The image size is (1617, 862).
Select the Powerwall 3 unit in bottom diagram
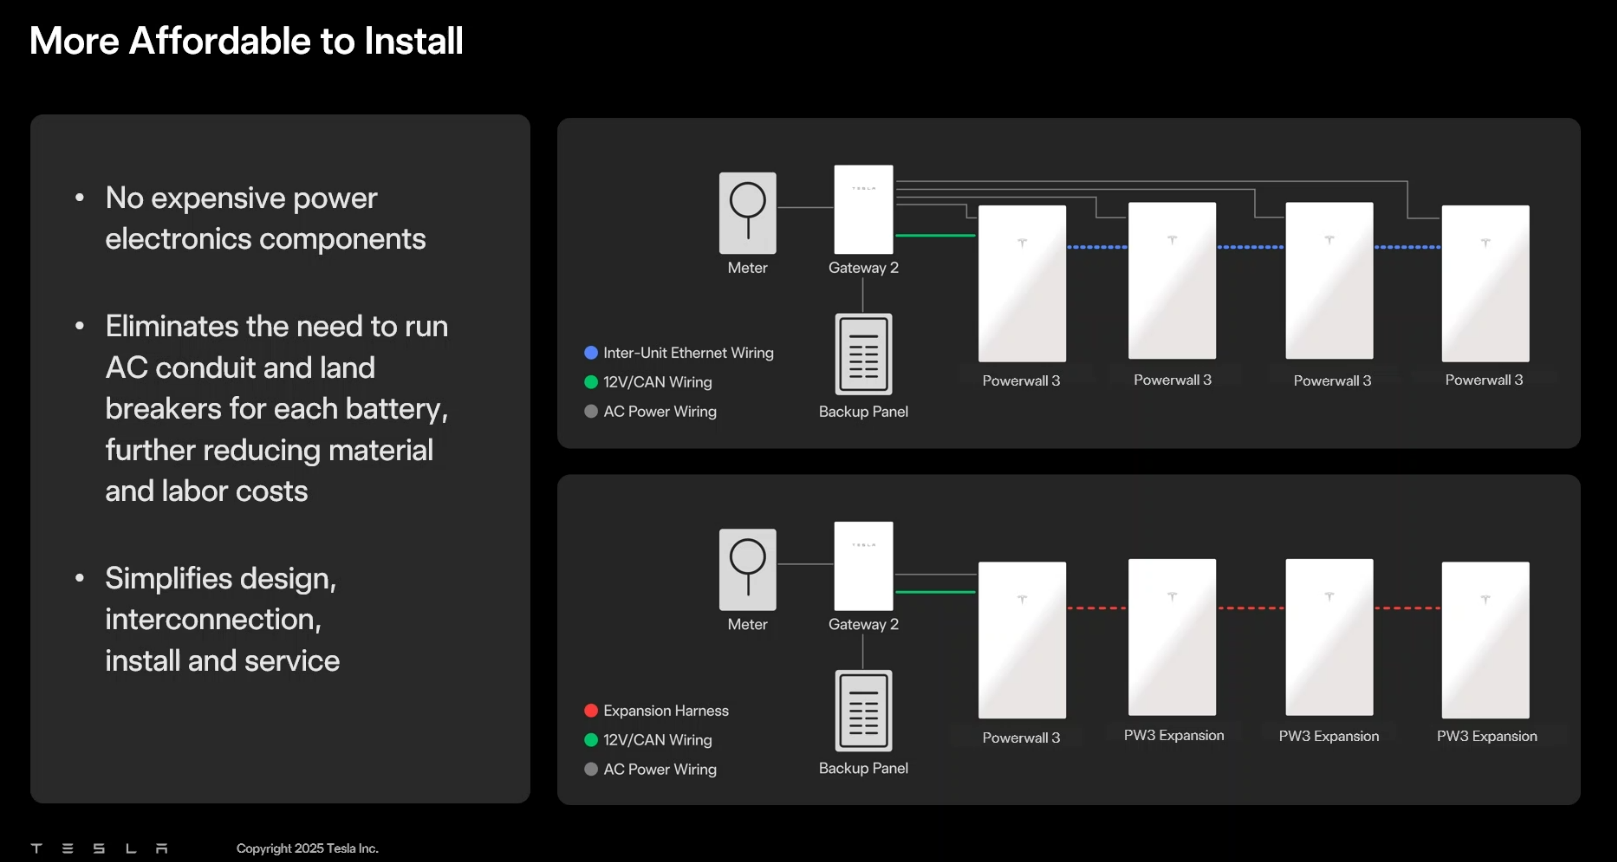click(x=1022, y=640)
